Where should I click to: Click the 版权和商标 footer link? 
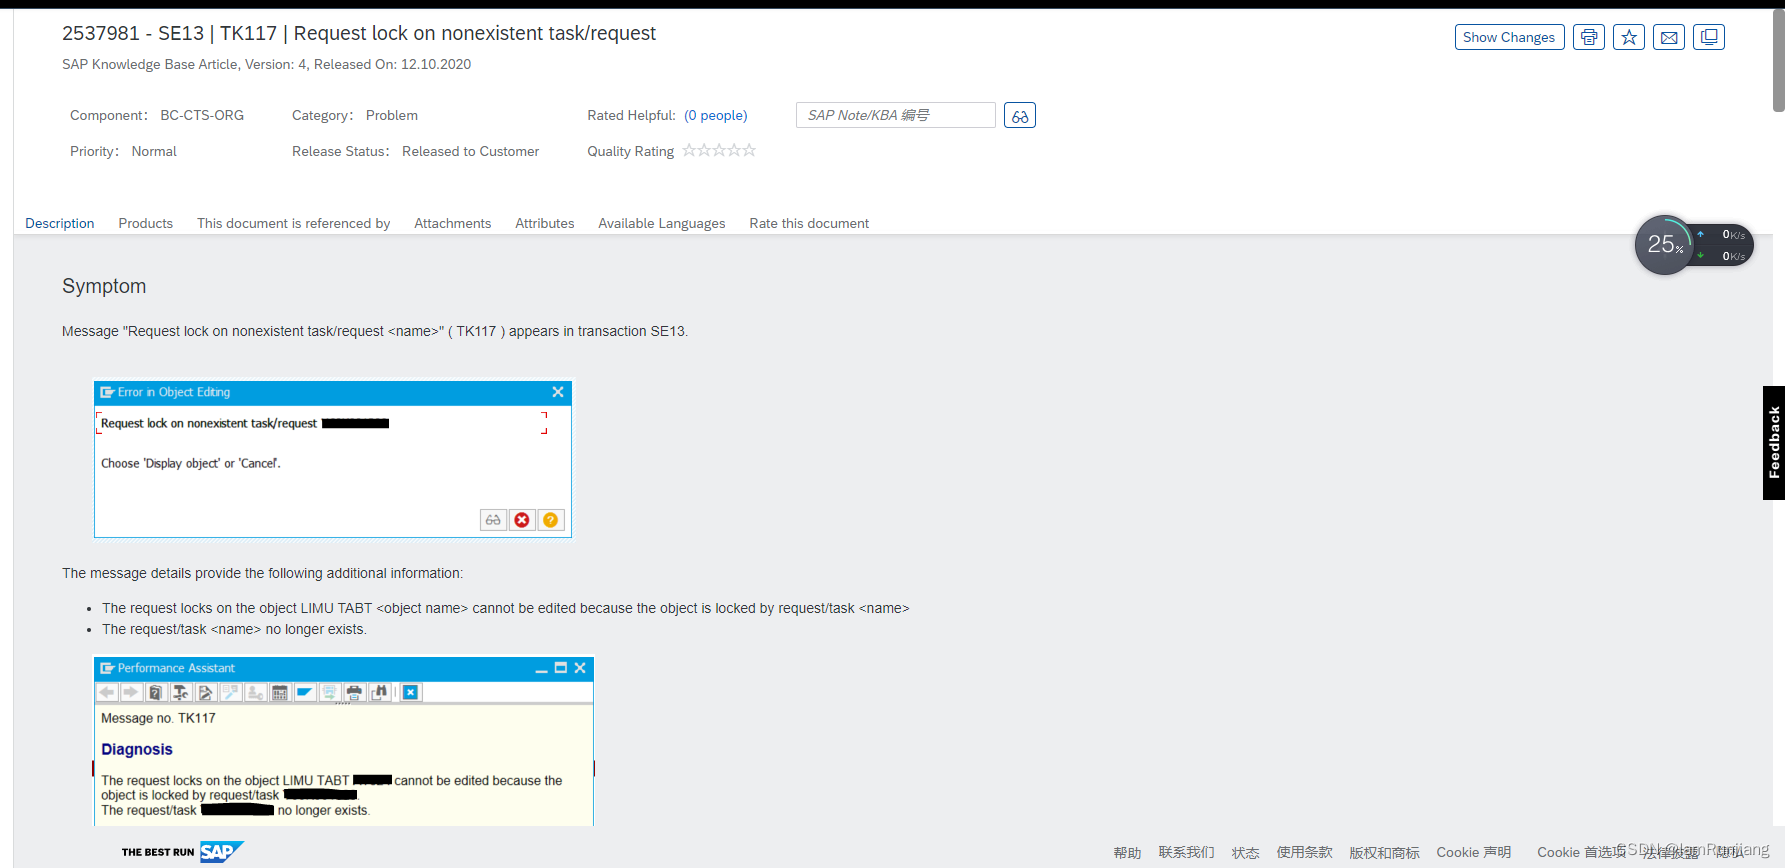point(1385,853)
